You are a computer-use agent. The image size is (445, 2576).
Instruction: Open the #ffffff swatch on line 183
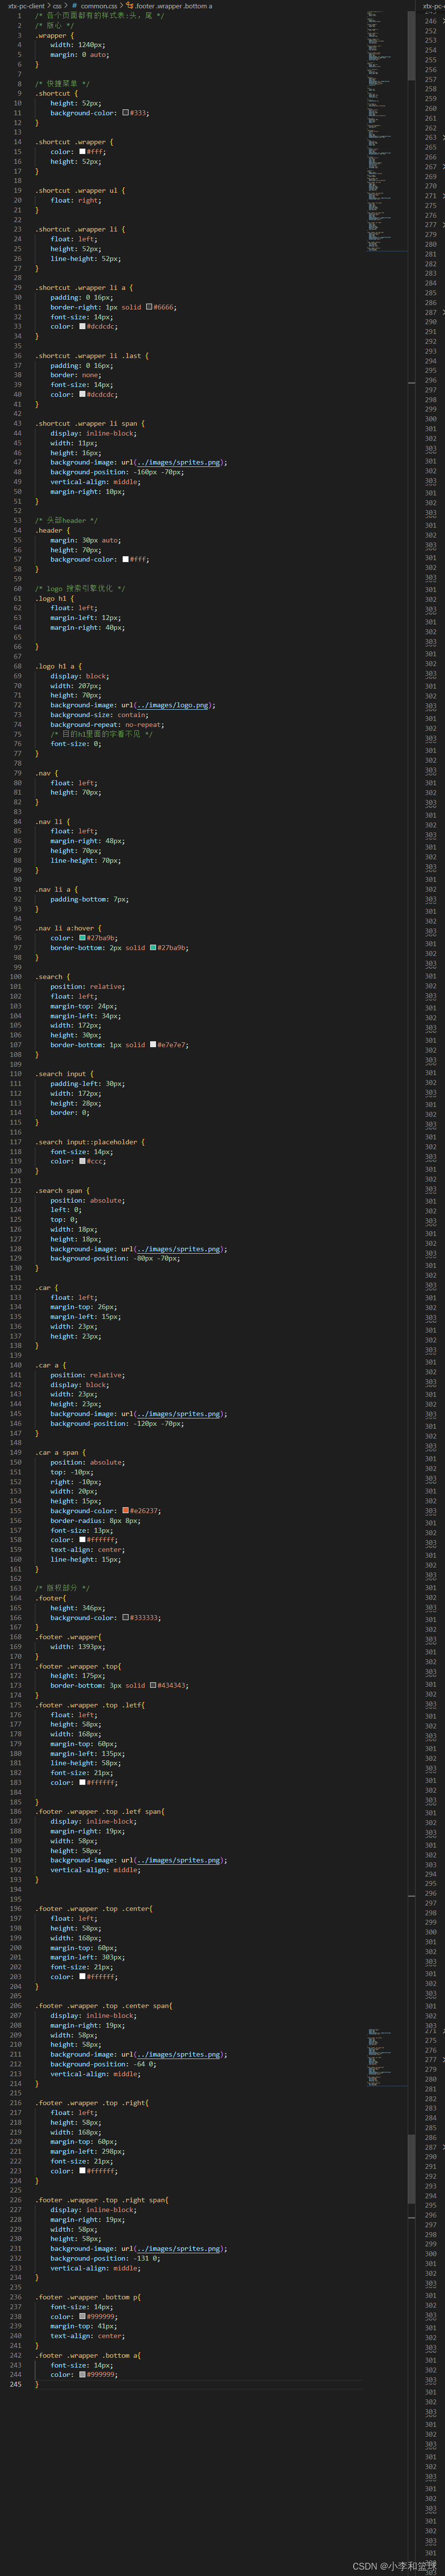tap(82, 1782)
